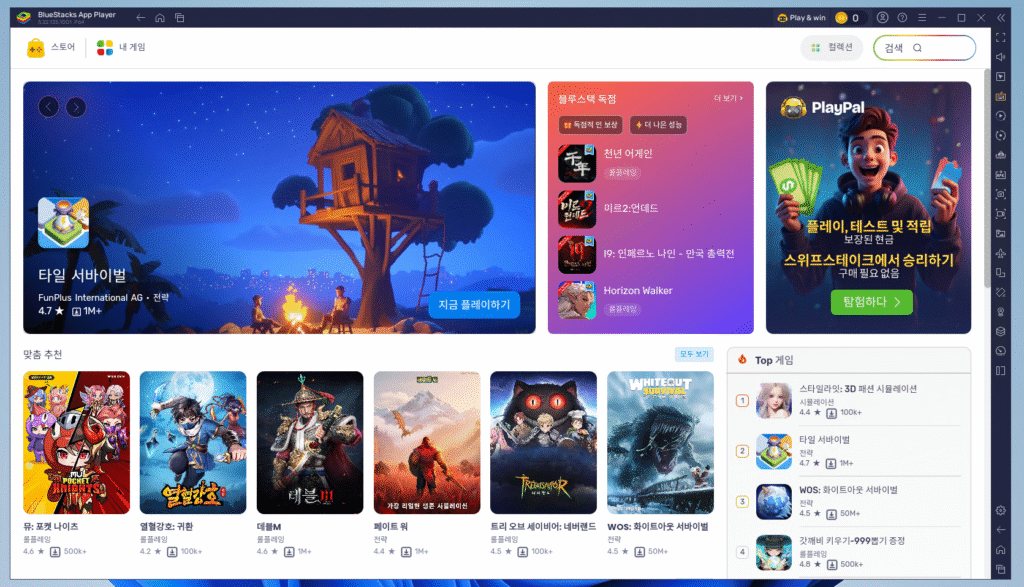
Task: Click the 검색 search field
Action: coord(924,48)
